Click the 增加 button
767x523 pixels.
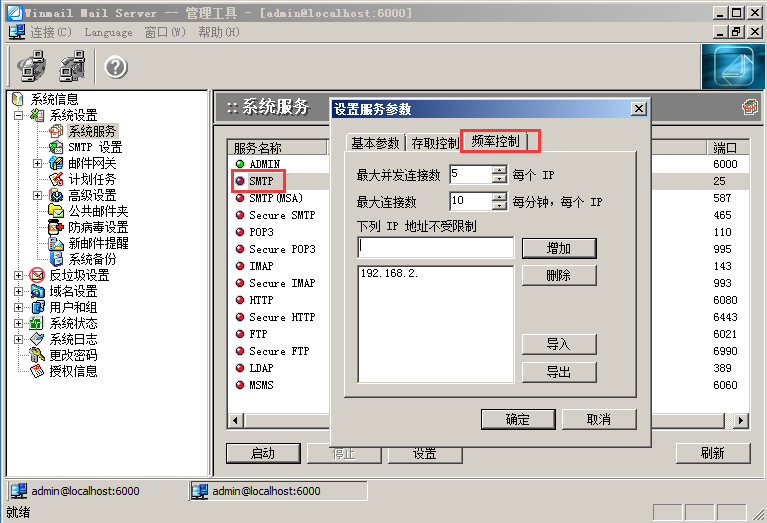[x=559, y=249]
